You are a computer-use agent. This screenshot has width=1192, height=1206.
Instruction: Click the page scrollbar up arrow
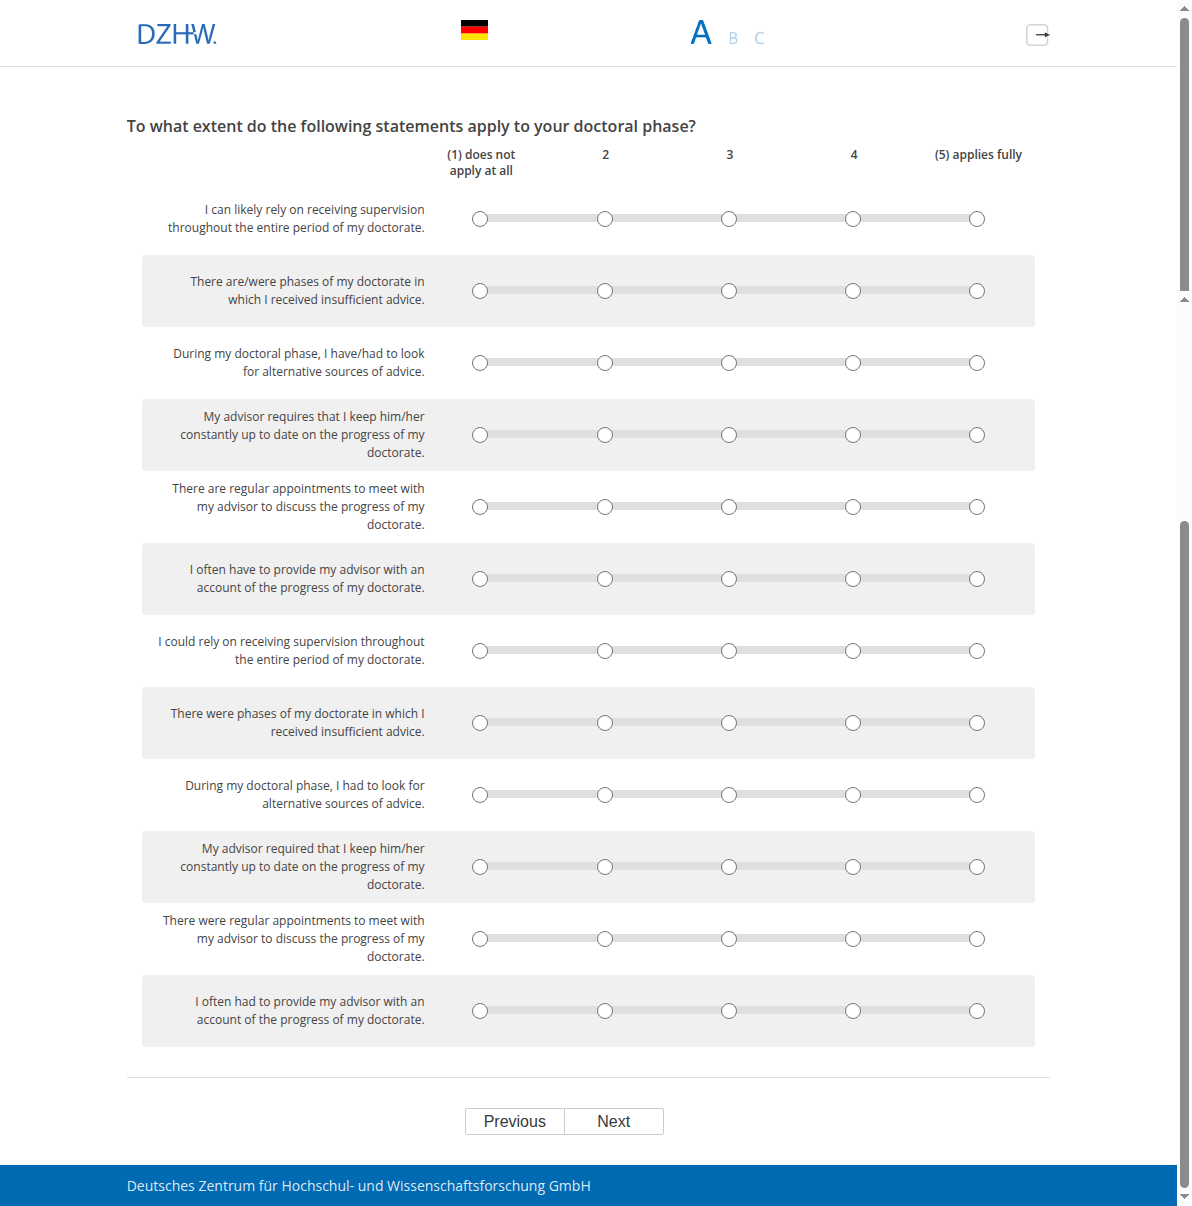[1184, 7]
